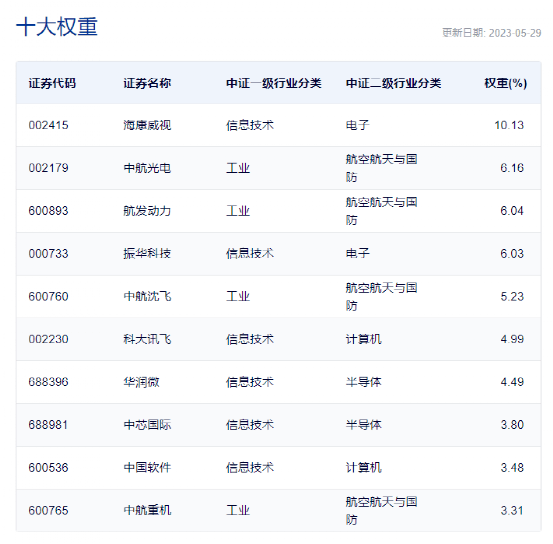Click weight value 6.04
This screenshot has height=544, width=553.
tap(512, 211)
